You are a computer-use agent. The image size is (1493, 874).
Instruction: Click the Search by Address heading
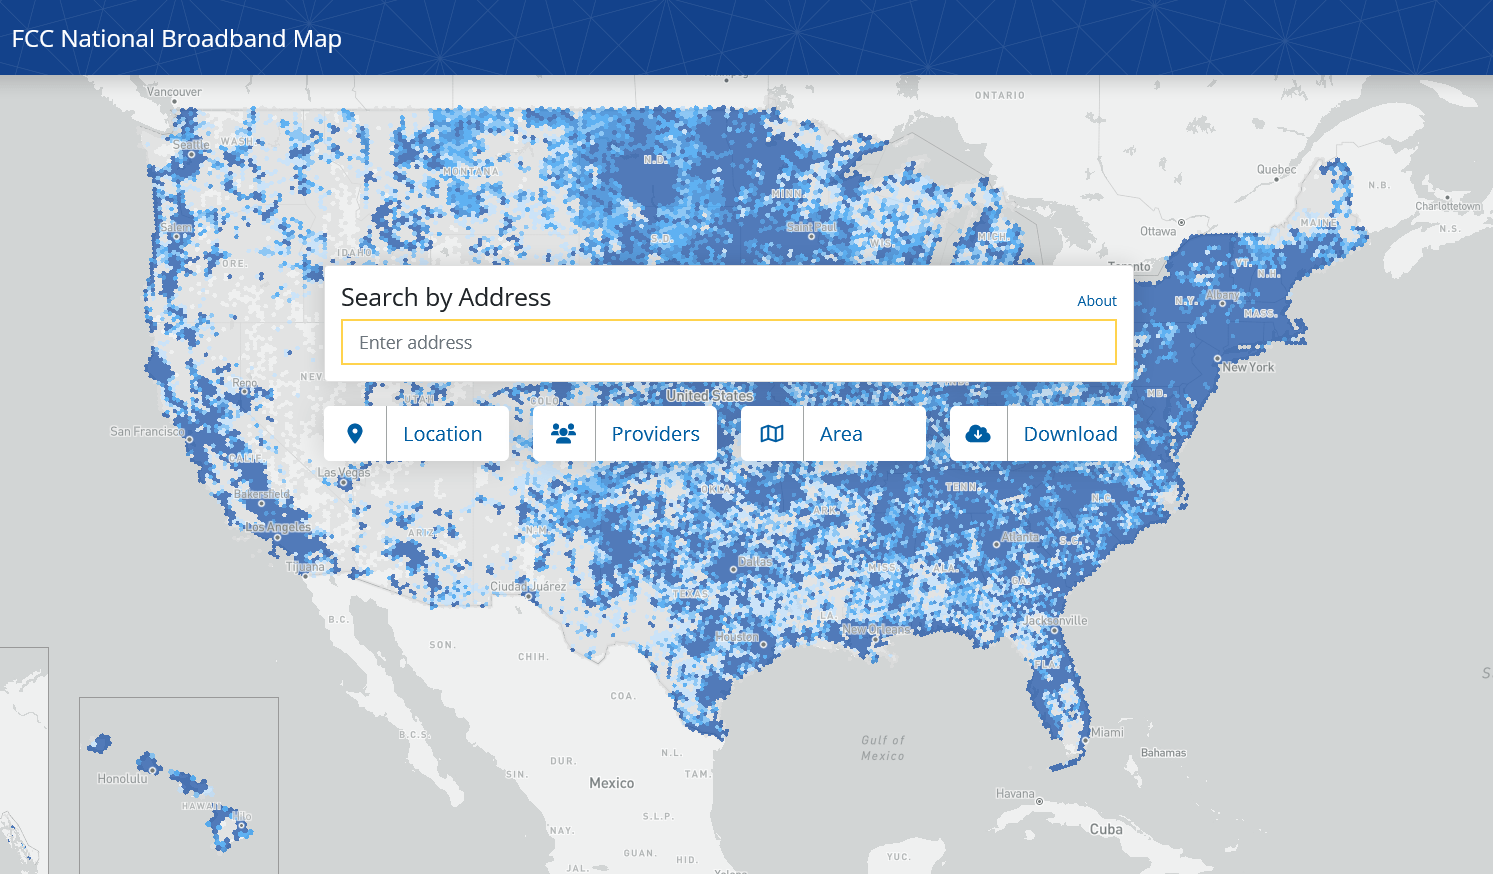click(446, 297)
